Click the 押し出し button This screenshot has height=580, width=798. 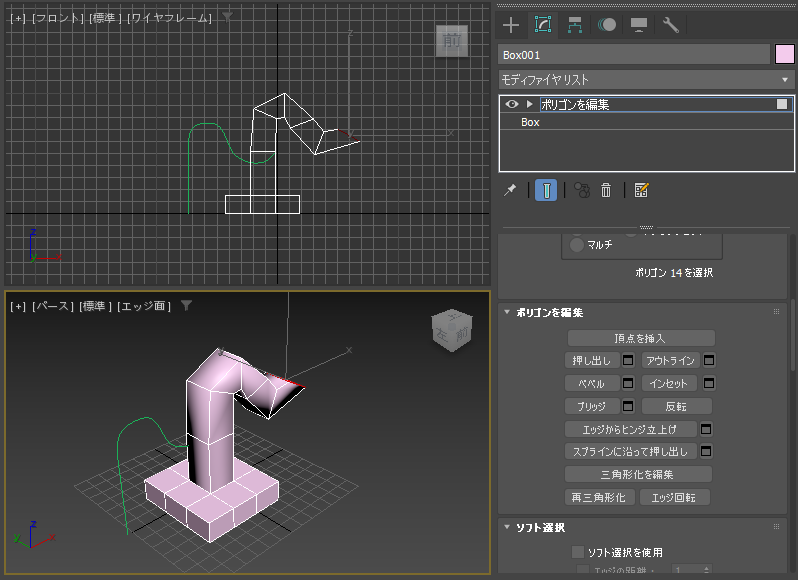[592, 361]
